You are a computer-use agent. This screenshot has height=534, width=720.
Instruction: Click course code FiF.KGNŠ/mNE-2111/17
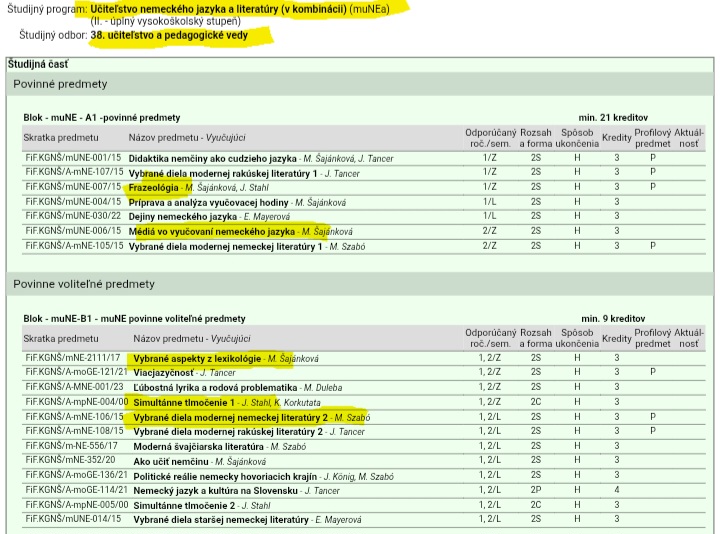click(x=72, y=358)
